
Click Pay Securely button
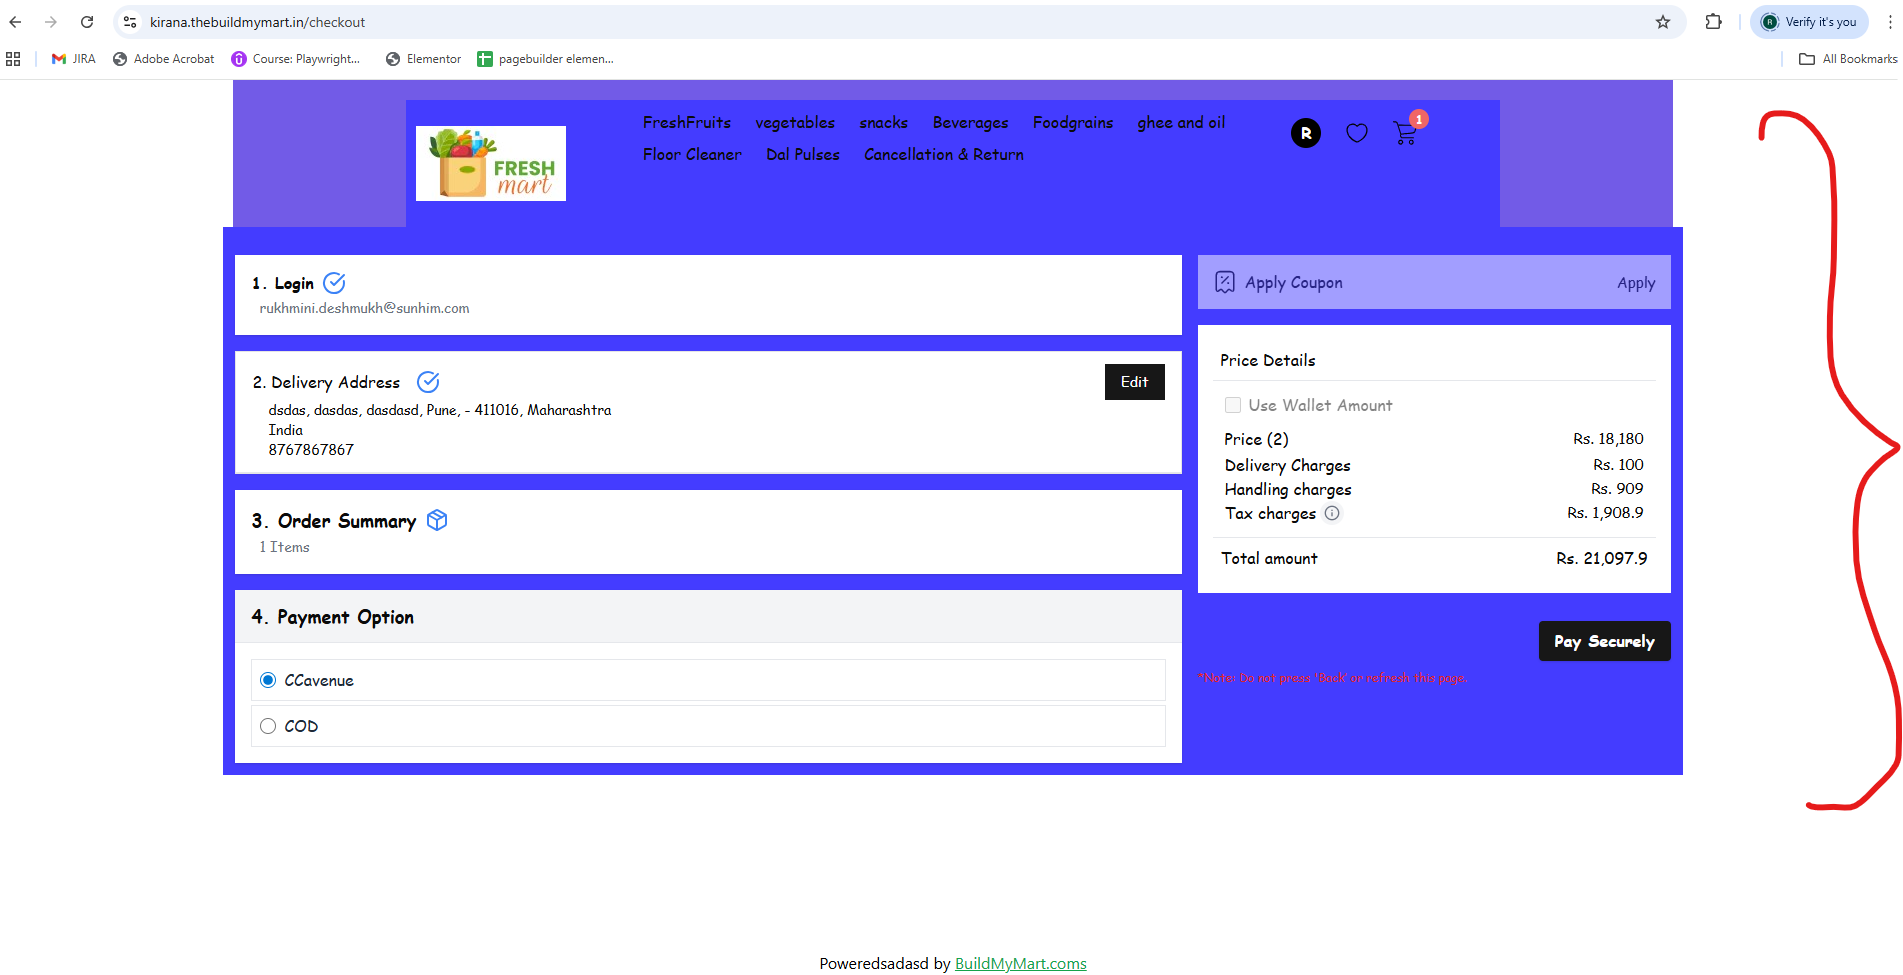(x=1605, y=641)
